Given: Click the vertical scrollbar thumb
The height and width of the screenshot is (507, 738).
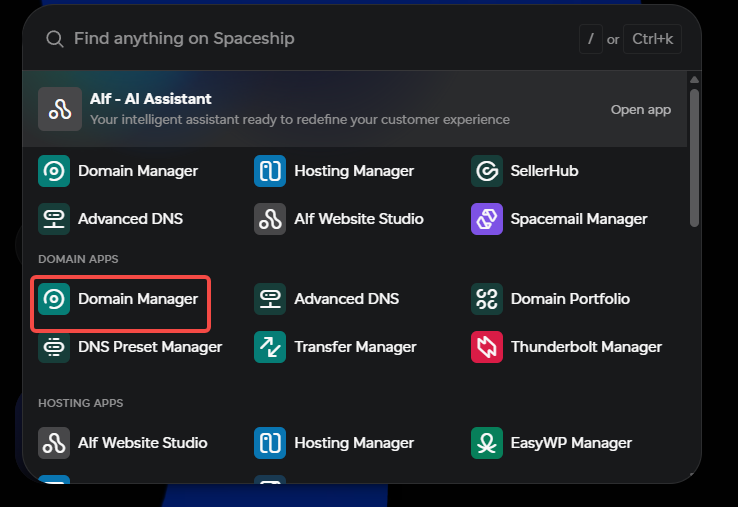Looking at the screenshot, I should tap(694, 158).
